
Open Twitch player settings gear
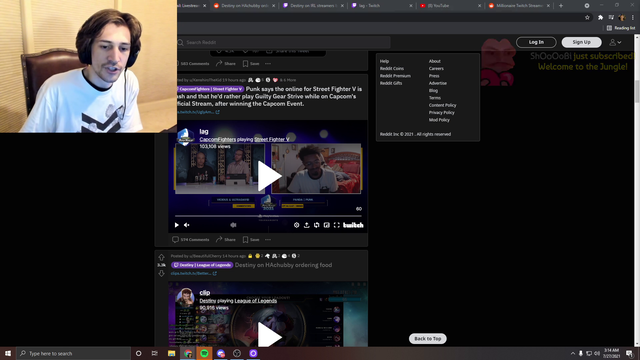[x=296, y=225]
